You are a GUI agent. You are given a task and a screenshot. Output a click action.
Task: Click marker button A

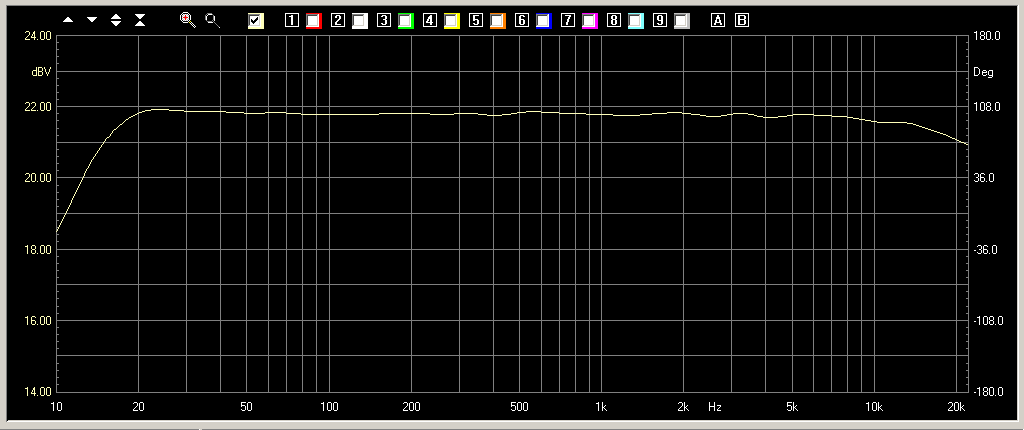718,20
